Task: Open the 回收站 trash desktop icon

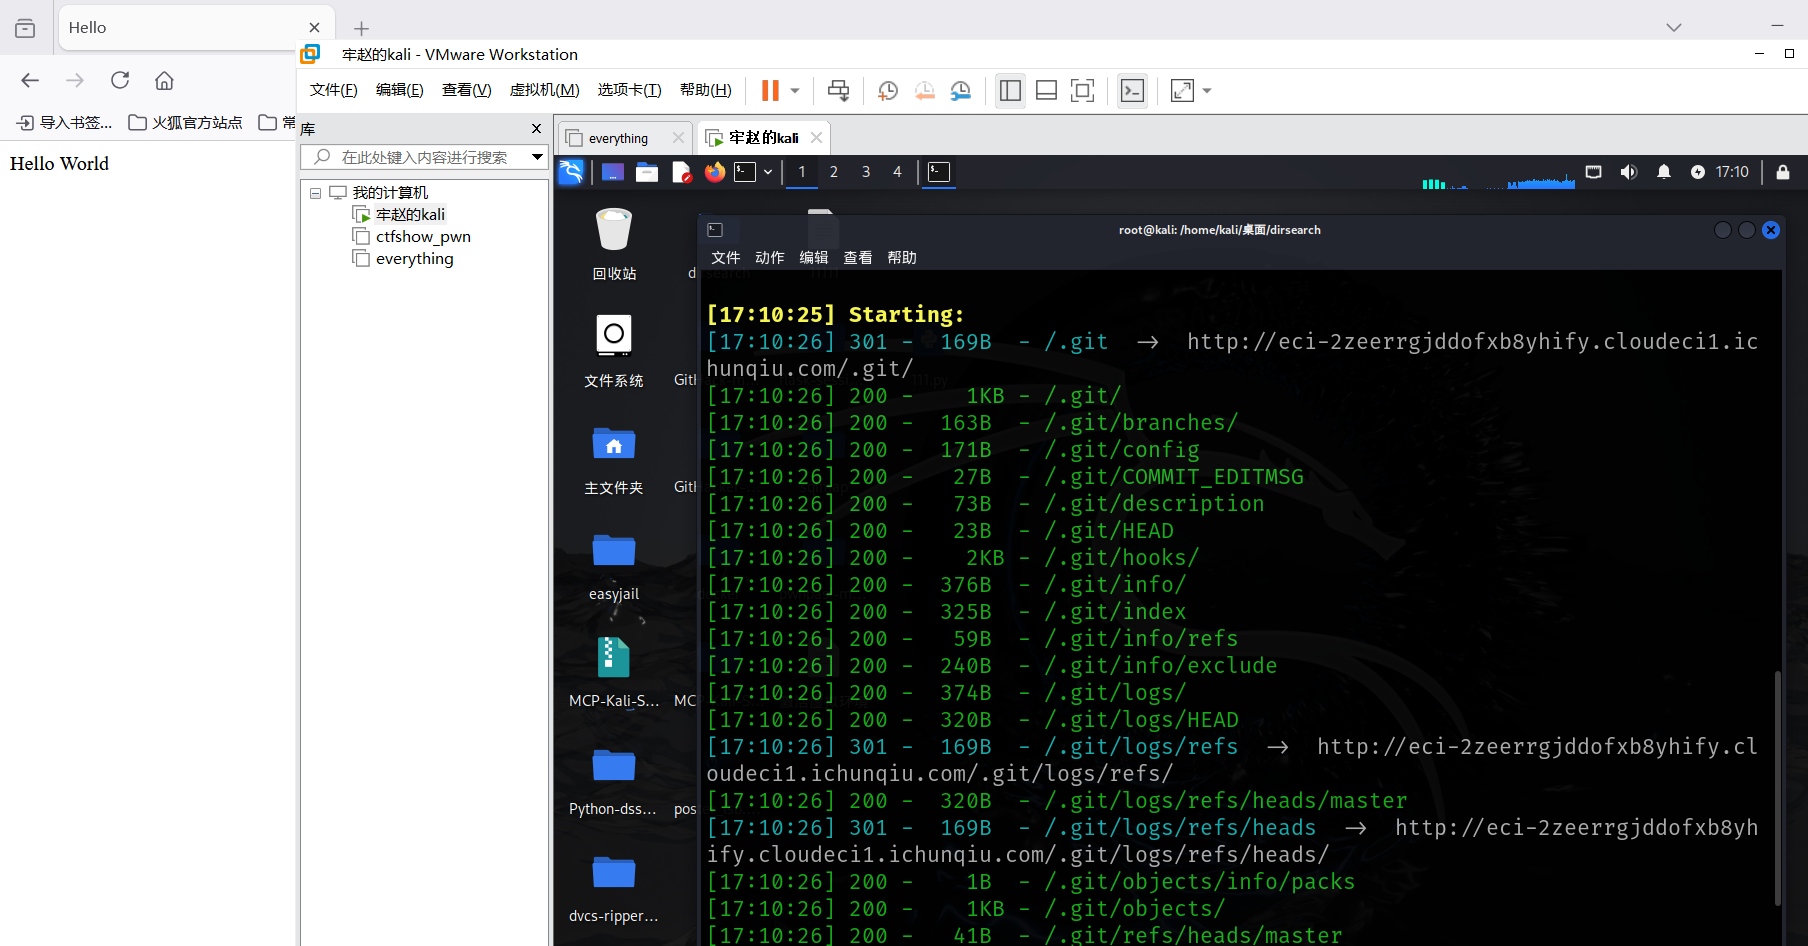Action: [614, 243]
